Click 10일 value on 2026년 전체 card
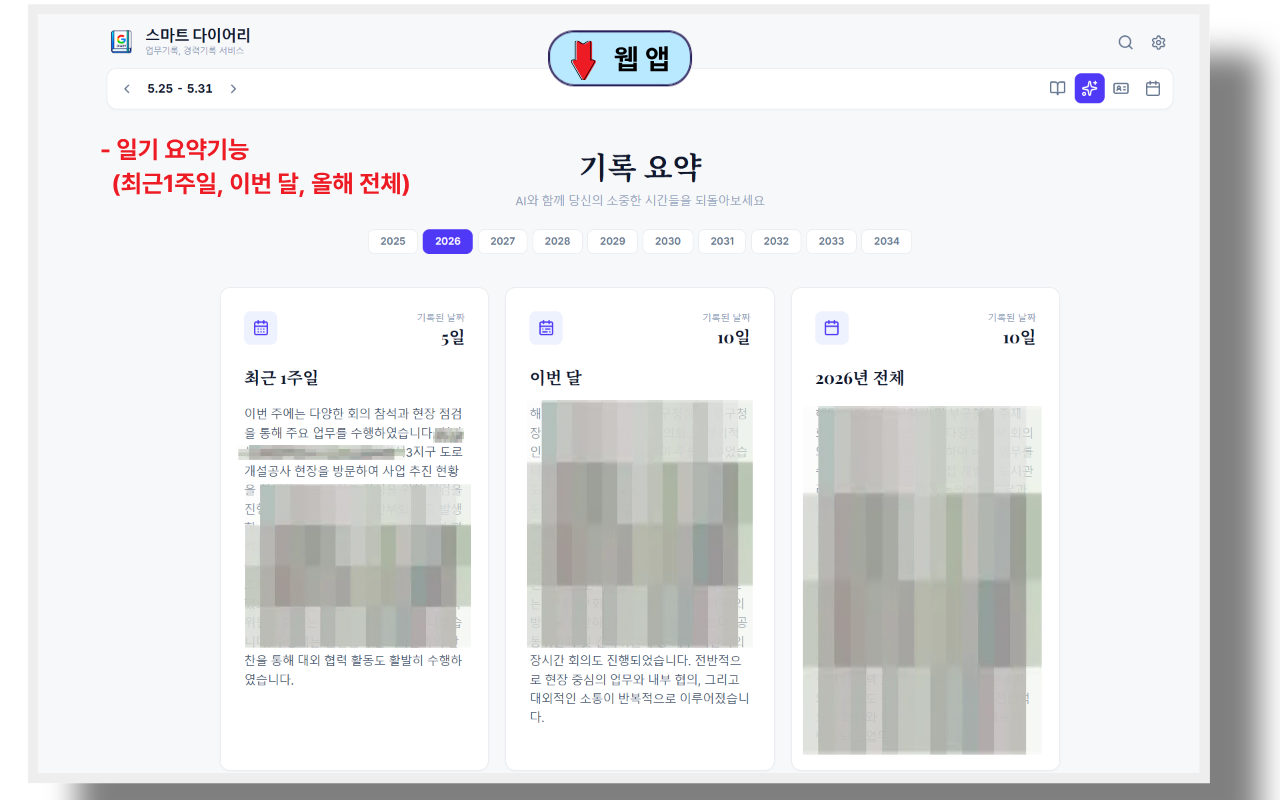1280x800 pixels. pos(1020,338)
